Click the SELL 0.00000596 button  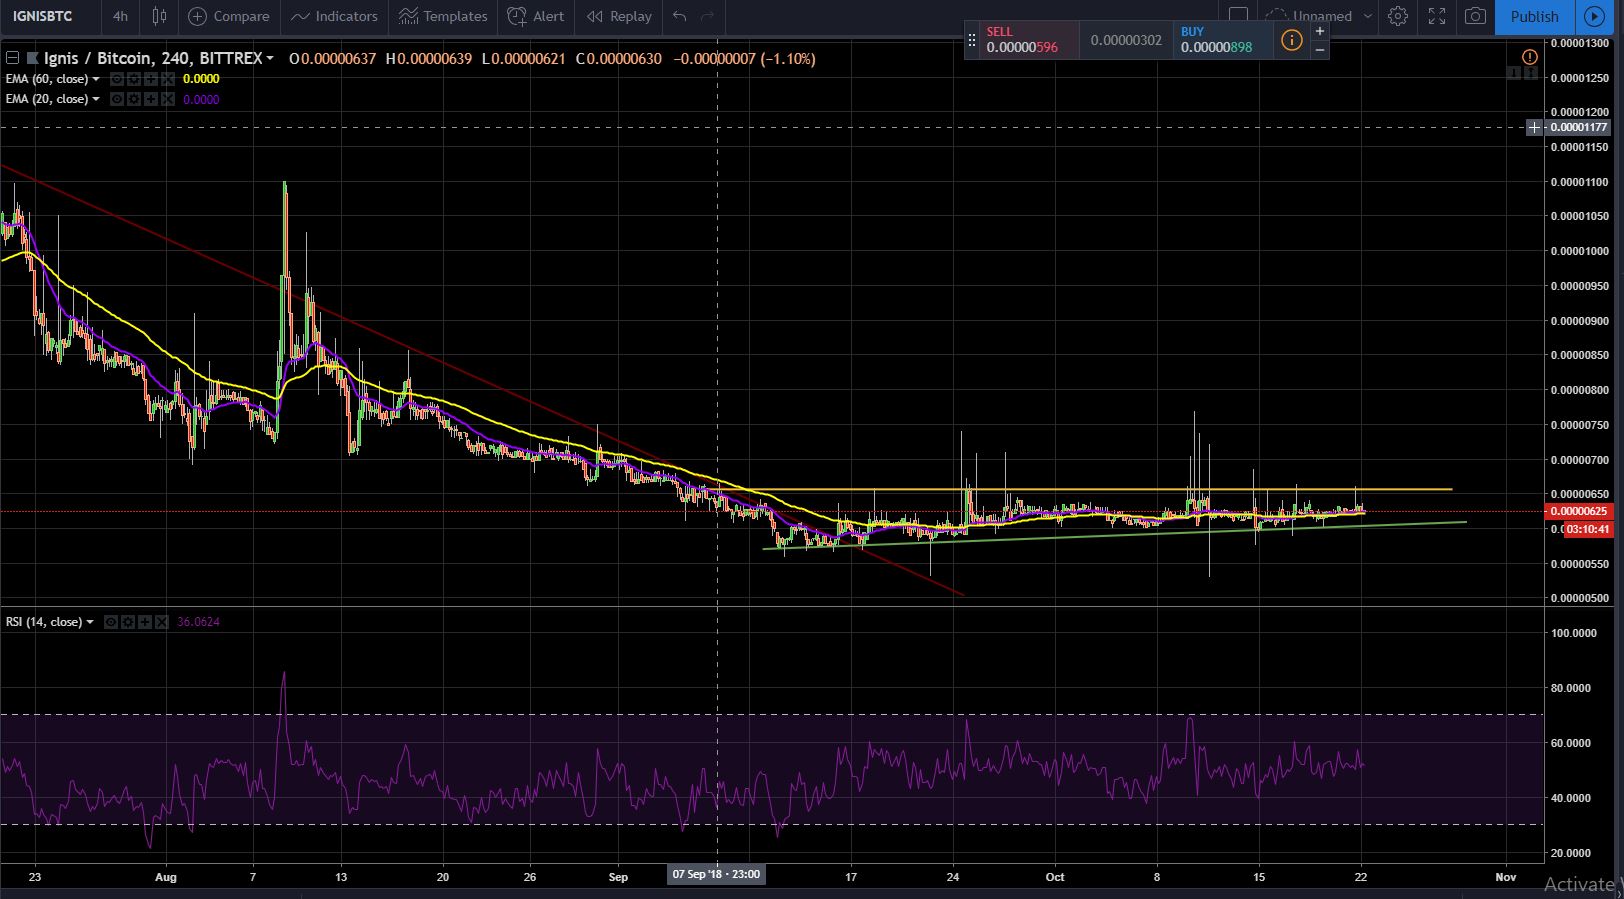tap(1028, 40)
